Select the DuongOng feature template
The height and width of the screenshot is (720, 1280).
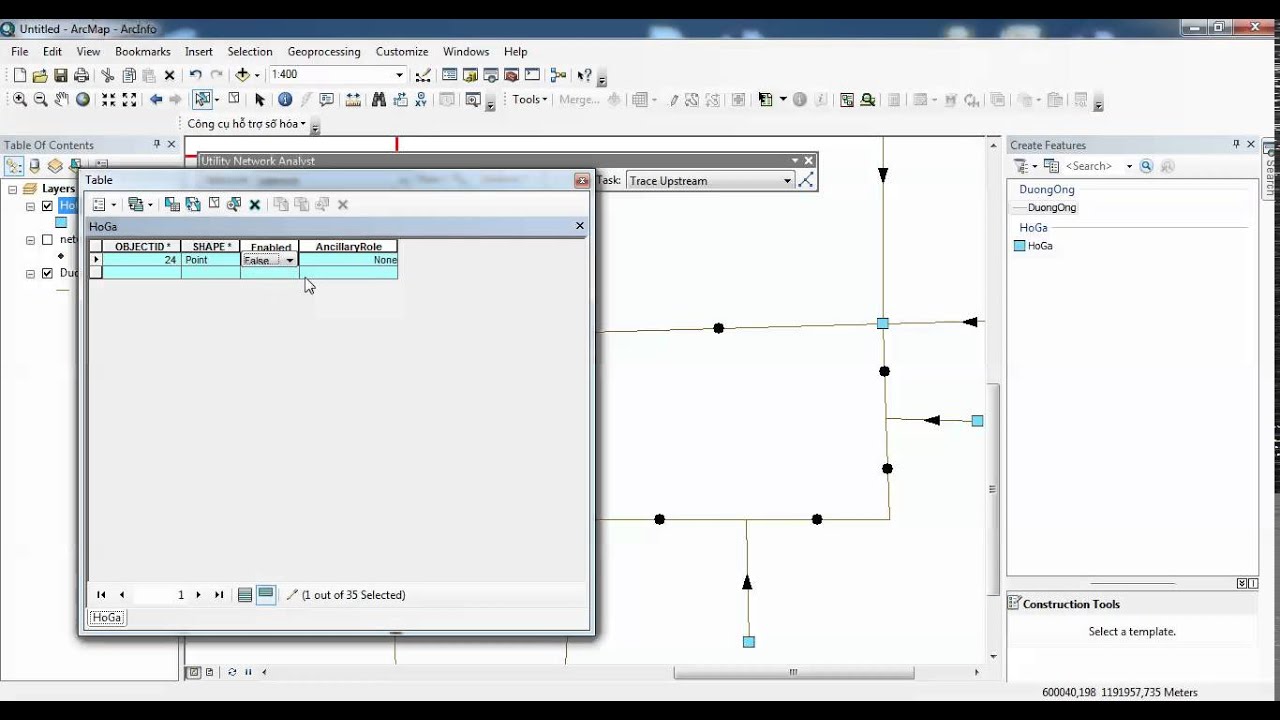coord(1045,208)
